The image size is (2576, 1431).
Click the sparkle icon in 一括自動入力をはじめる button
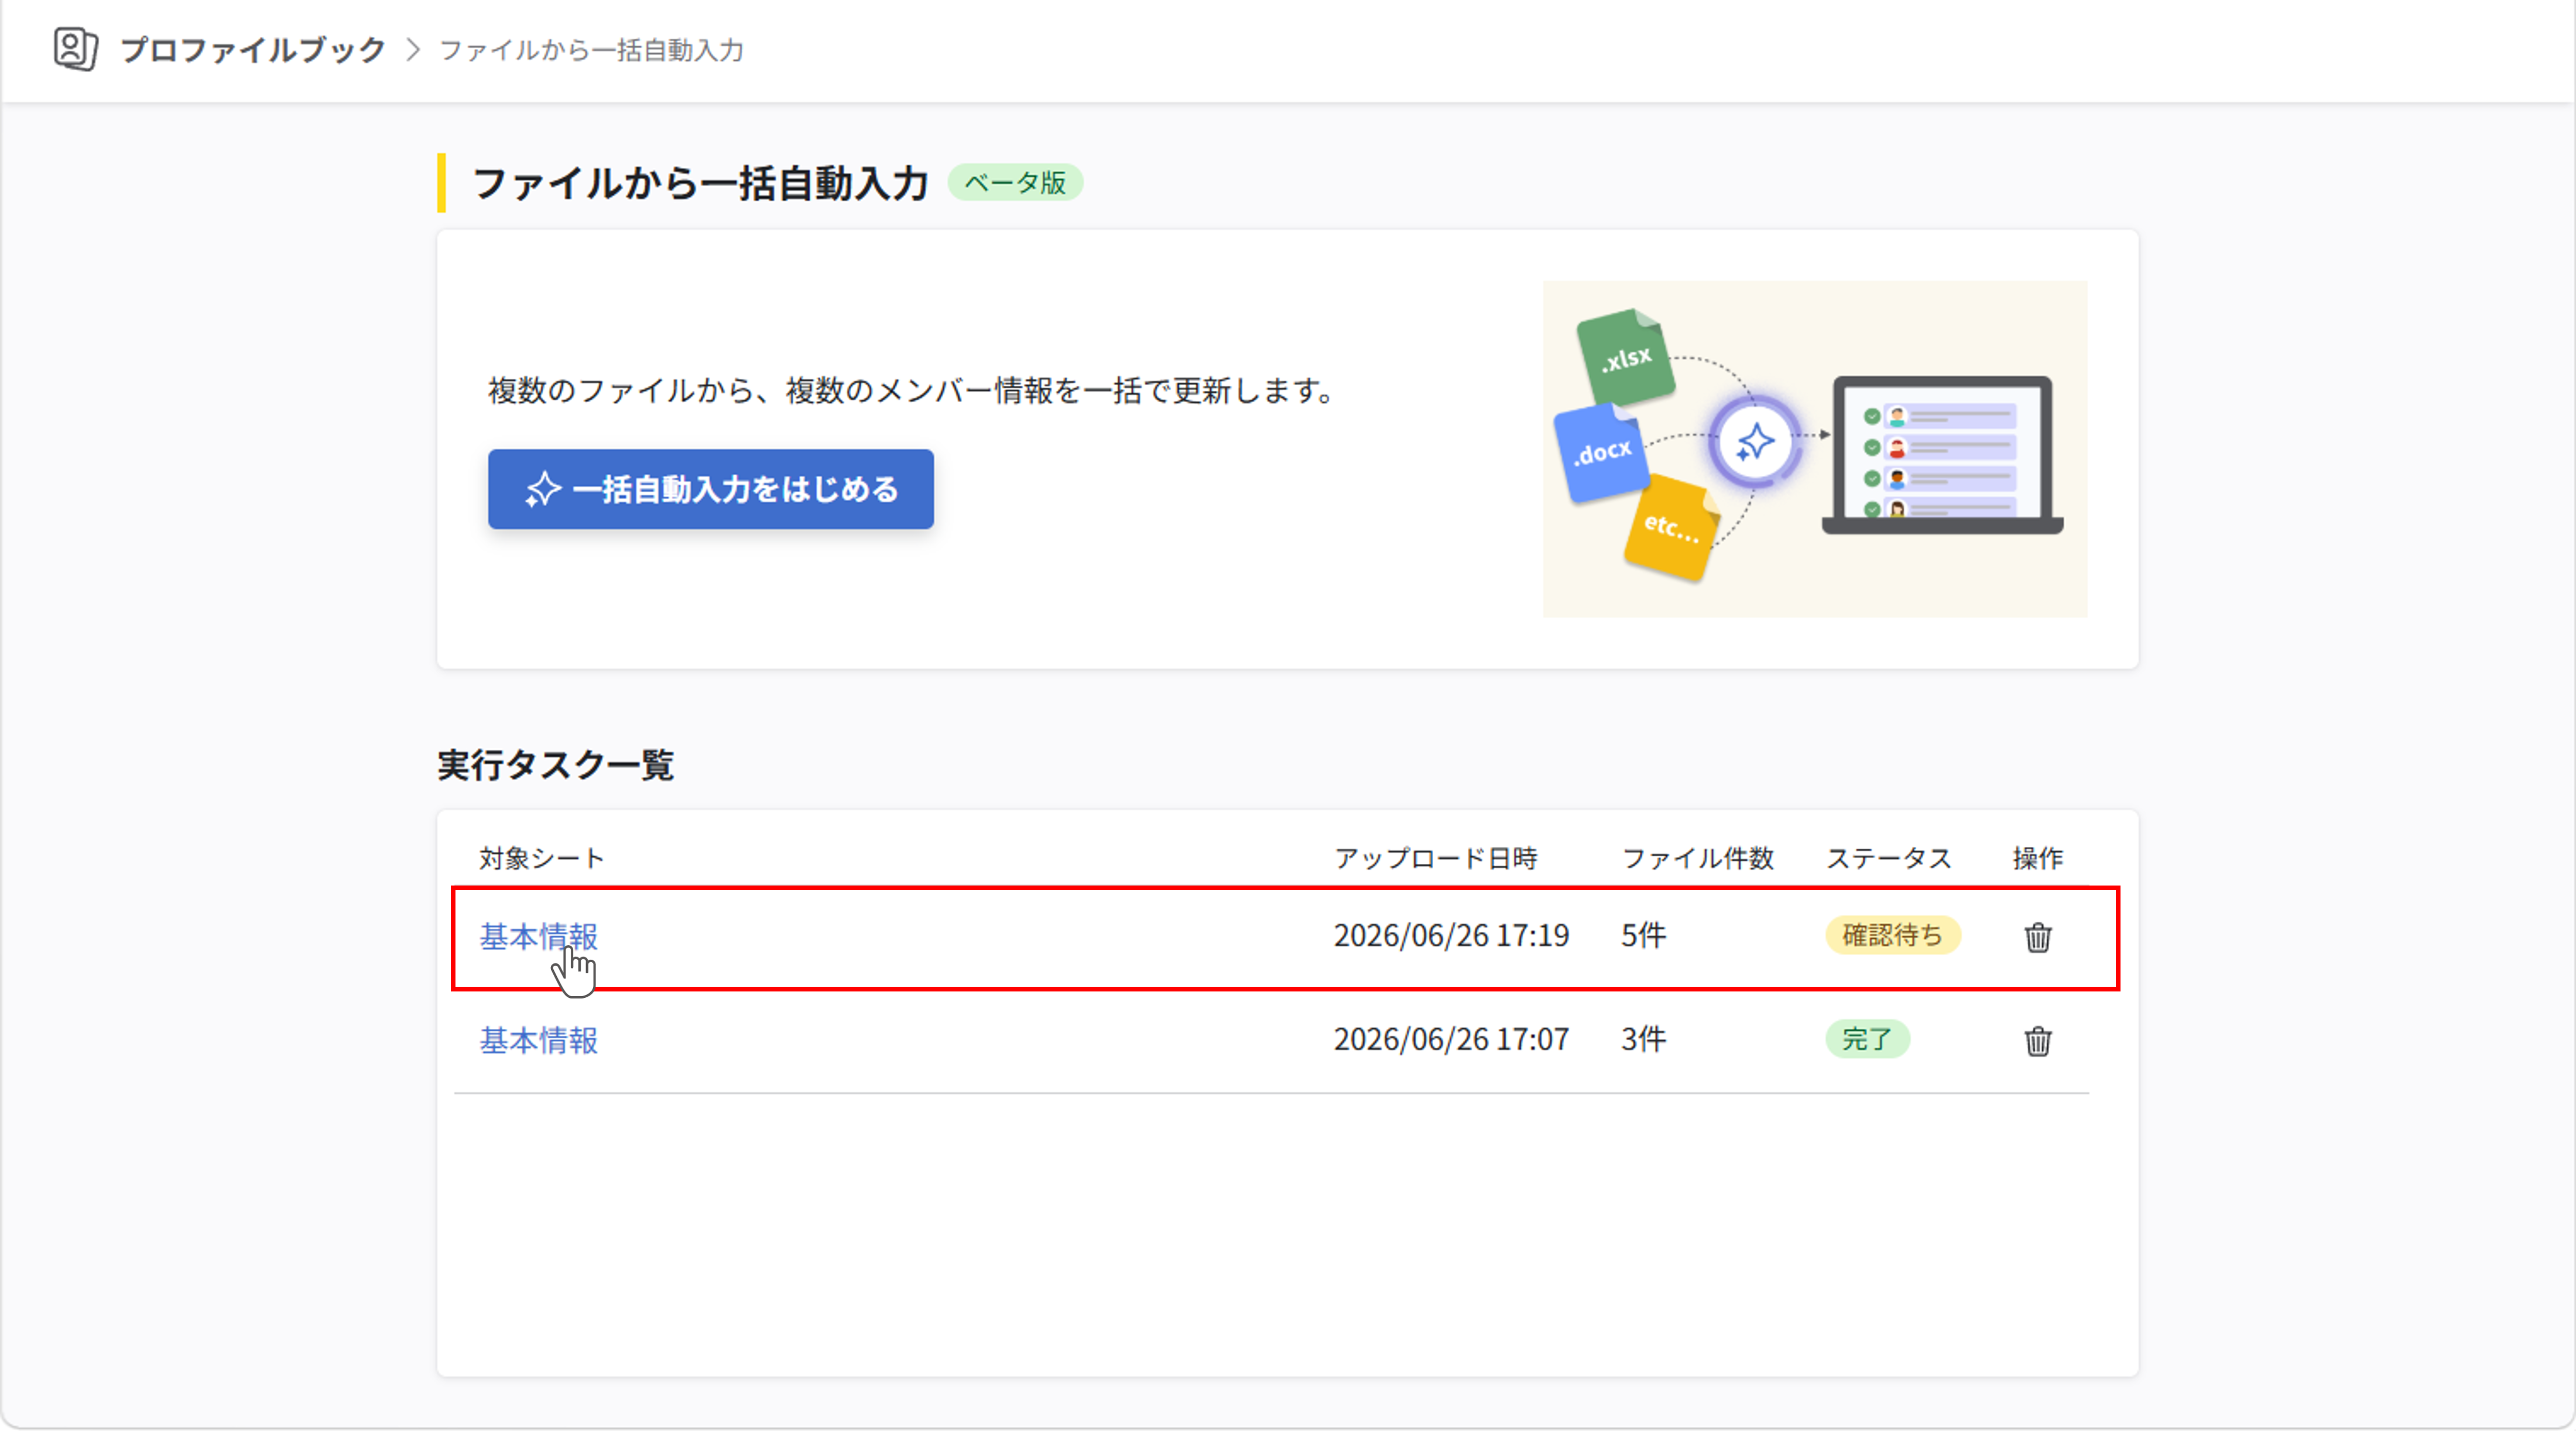point(543,489)
